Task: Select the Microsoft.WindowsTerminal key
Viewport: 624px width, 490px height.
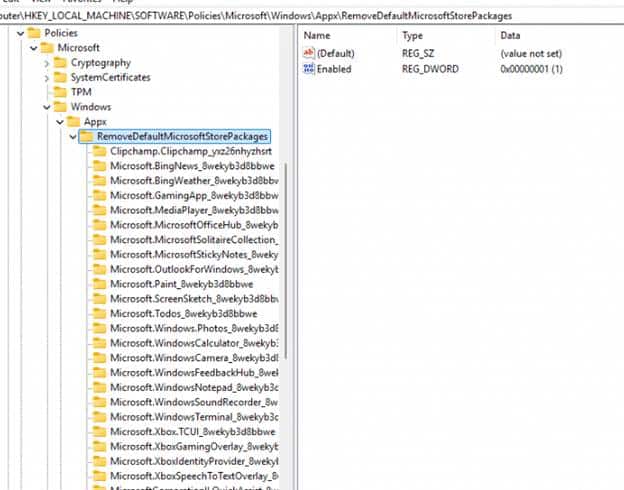Action: pyautogui.click(x=194, y=417)
